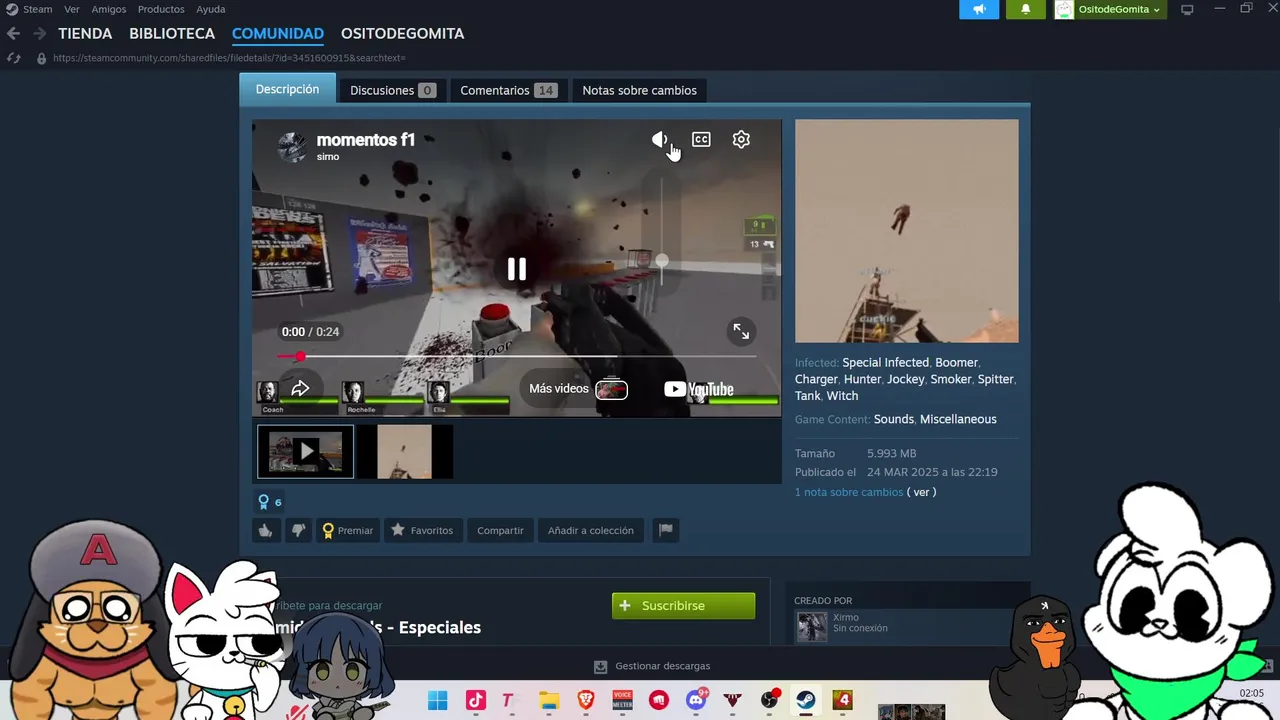Open the COMUNIDAD section
Screen dimensions: 1280x720
point(278,33)
